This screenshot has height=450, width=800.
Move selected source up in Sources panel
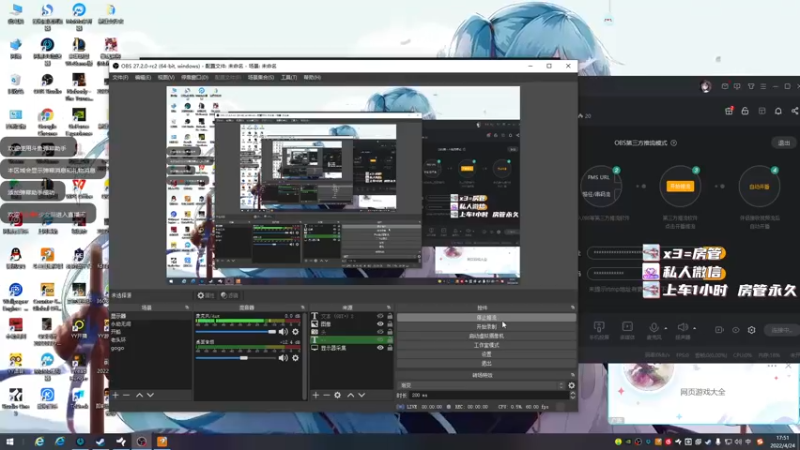(x=351, y=395)
